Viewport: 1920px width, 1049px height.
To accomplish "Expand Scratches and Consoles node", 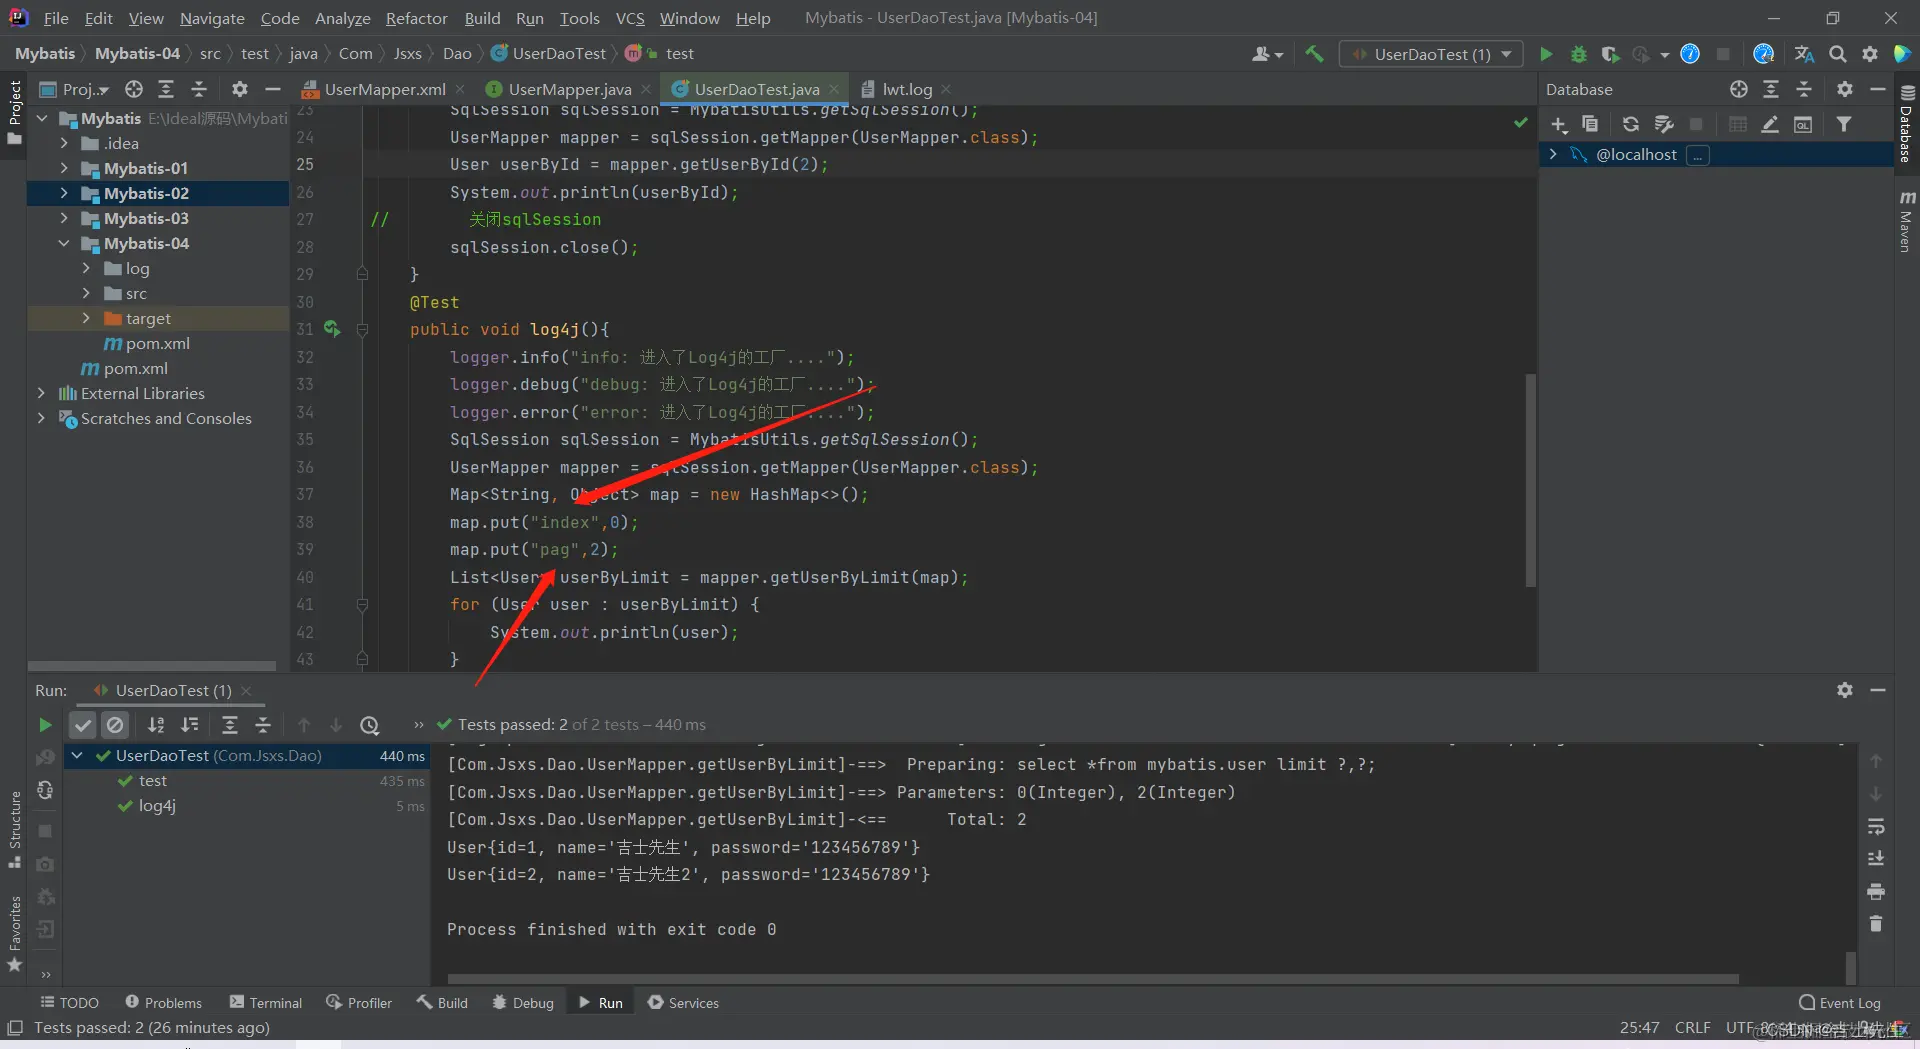I will (41, 418).
